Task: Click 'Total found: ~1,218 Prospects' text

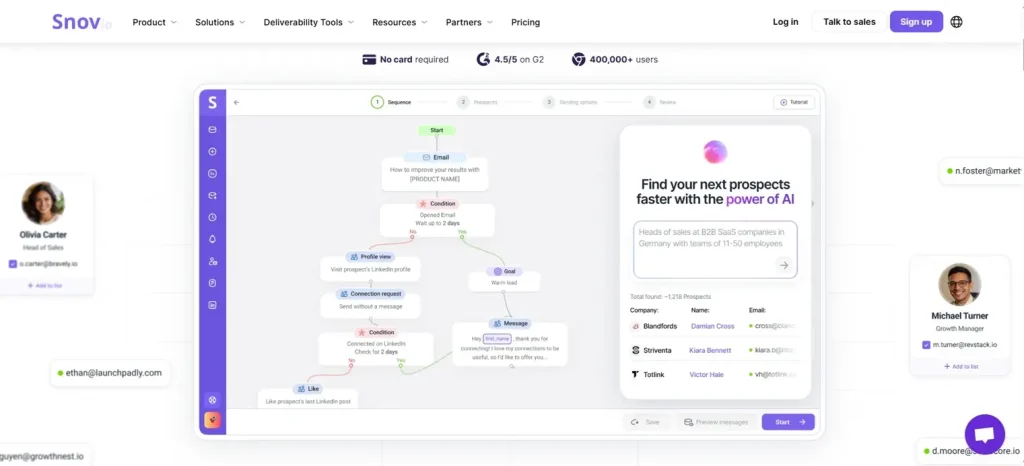Action: 671,296
